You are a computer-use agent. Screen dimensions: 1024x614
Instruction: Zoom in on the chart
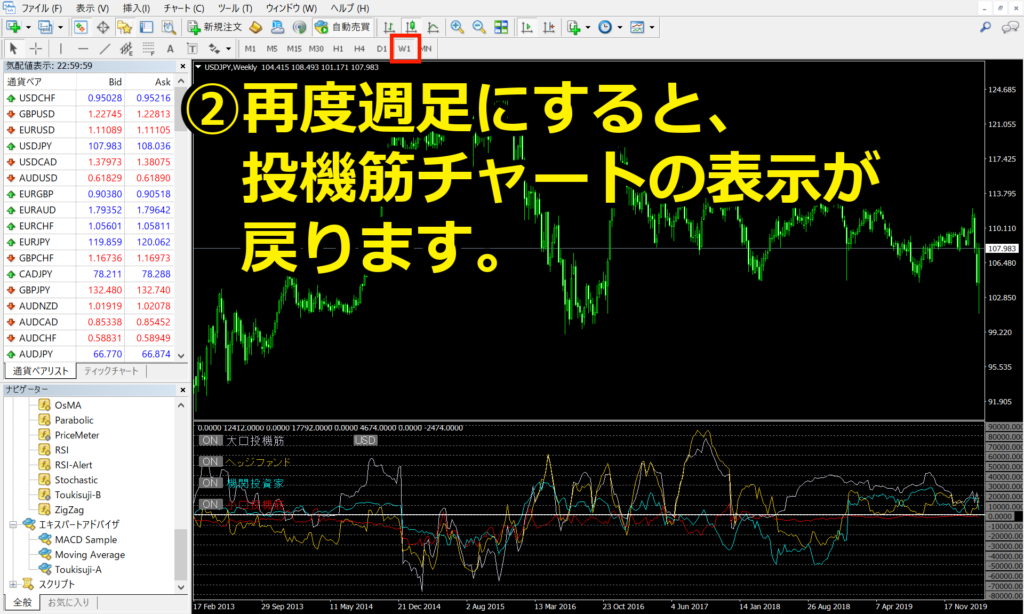(457, 27)
